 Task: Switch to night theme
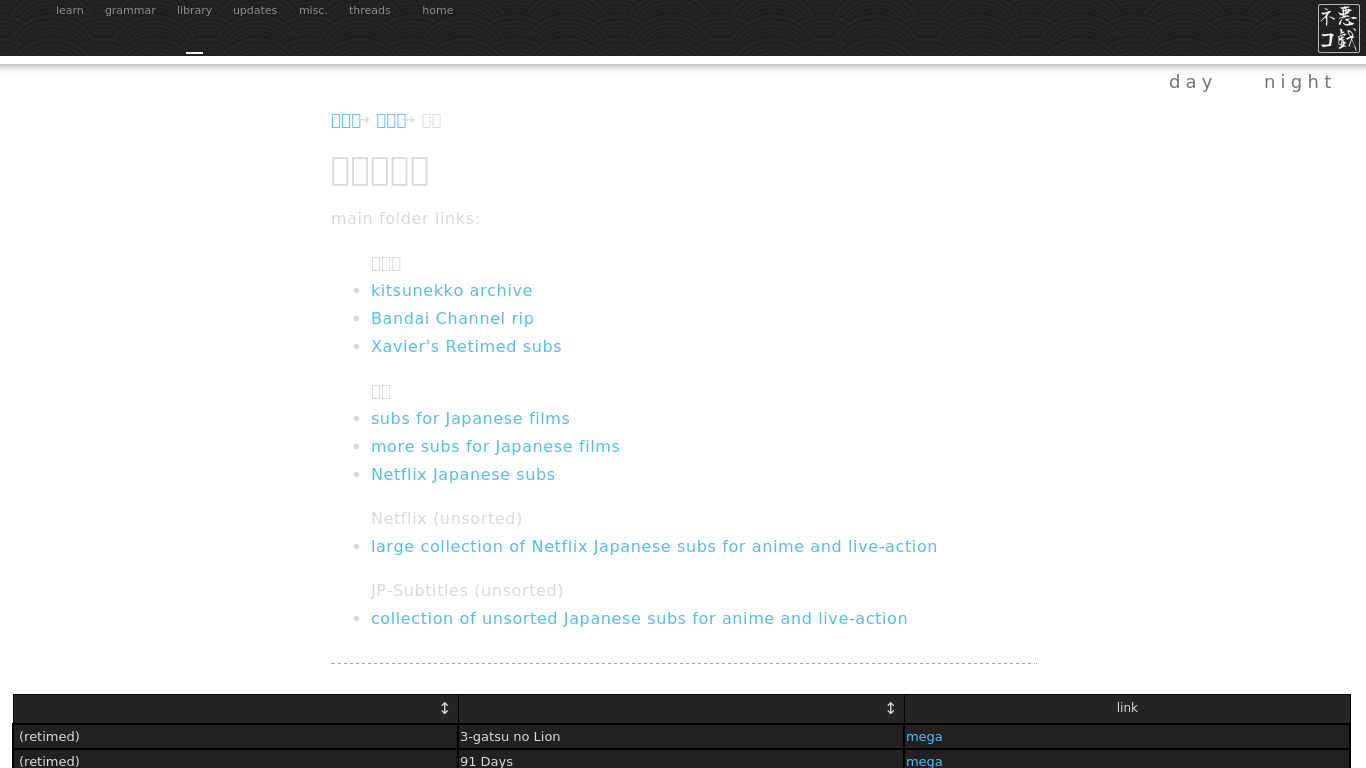pos(1298,82)
